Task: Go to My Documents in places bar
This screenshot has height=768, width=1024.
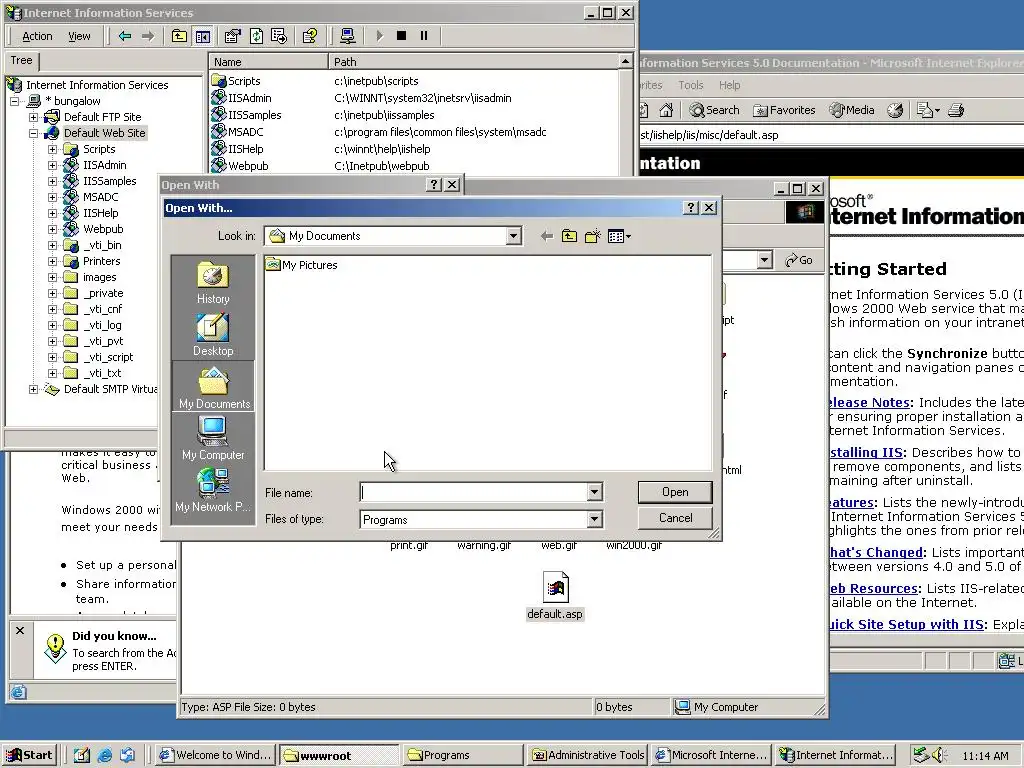Action: click(213, 387)
